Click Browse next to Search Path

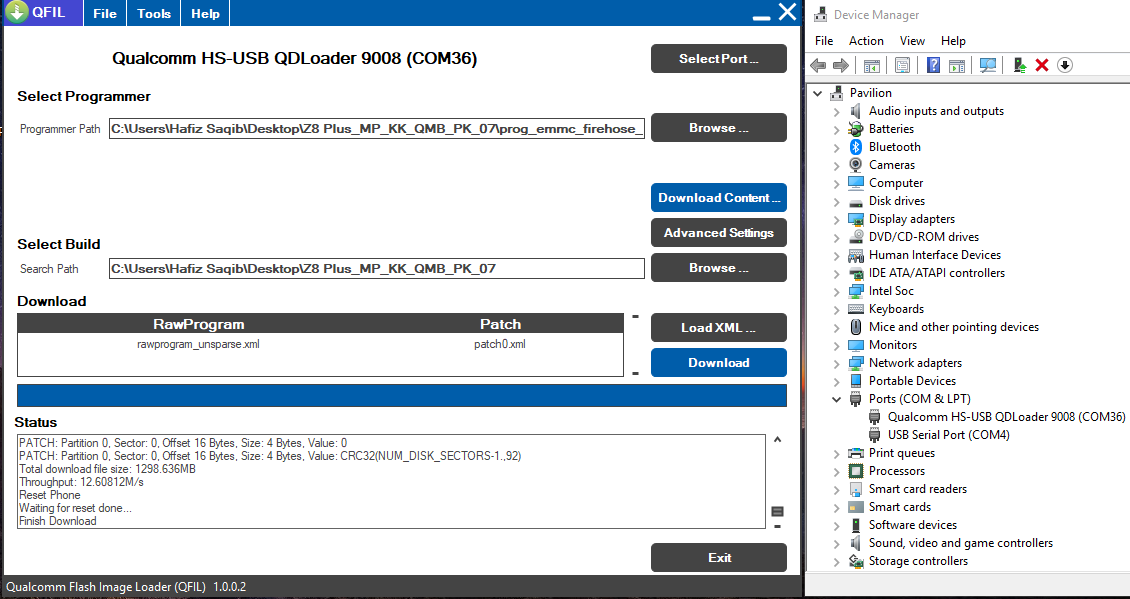click(x=719, y=267)
